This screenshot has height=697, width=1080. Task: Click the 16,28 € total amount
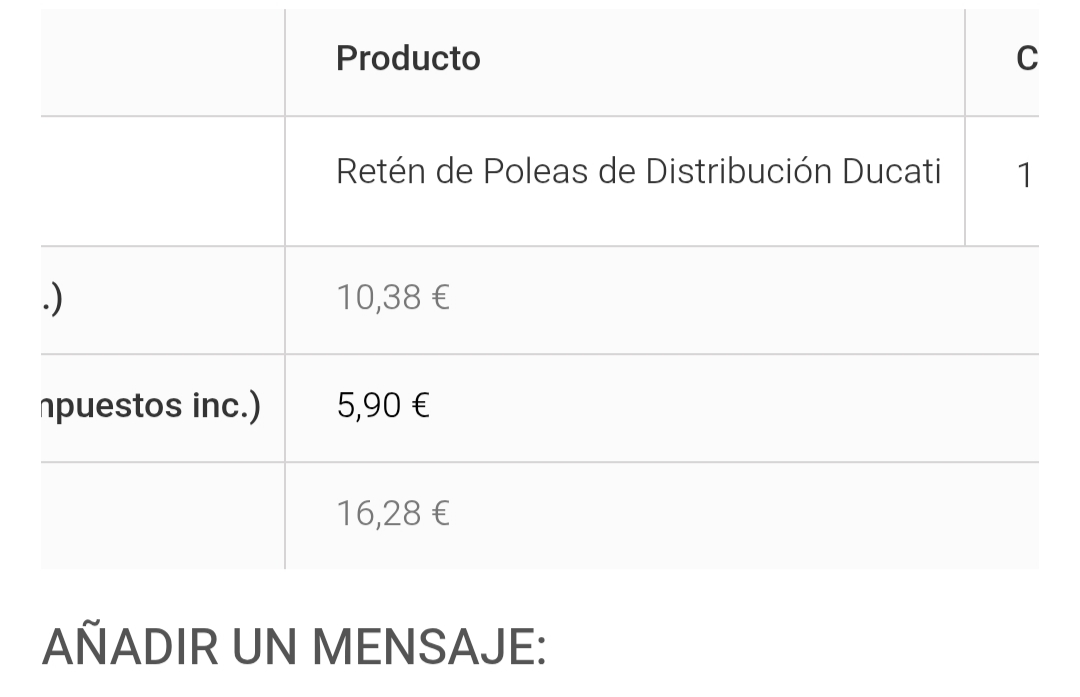(x=393, y=514)
